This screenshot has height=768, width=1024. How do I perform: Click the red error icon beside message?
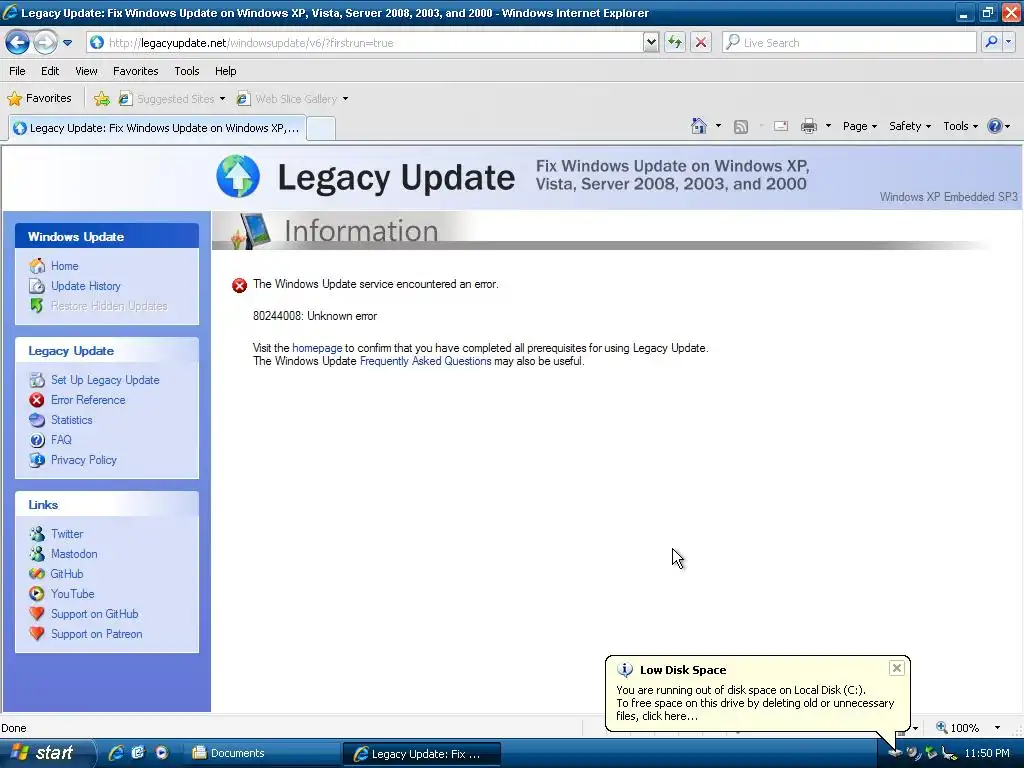[240, 285]
